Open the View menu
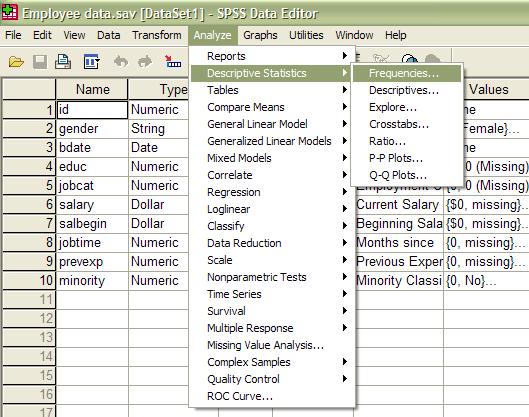The height and width of the screenshot is (417, 529). coord(74,35)
